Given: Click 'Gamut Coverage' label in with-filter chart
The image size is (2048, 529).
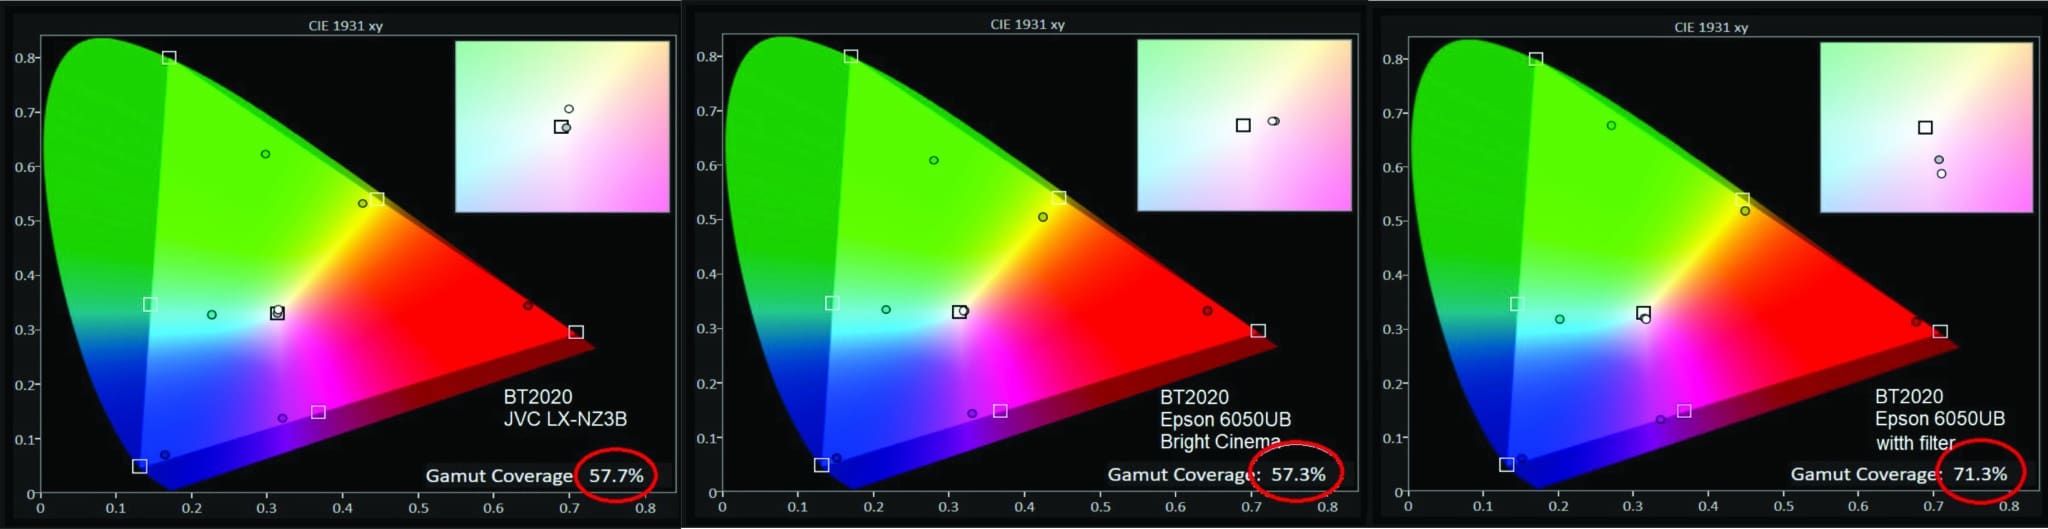Looking at the screenshot, I should (x=1867, y=474).
